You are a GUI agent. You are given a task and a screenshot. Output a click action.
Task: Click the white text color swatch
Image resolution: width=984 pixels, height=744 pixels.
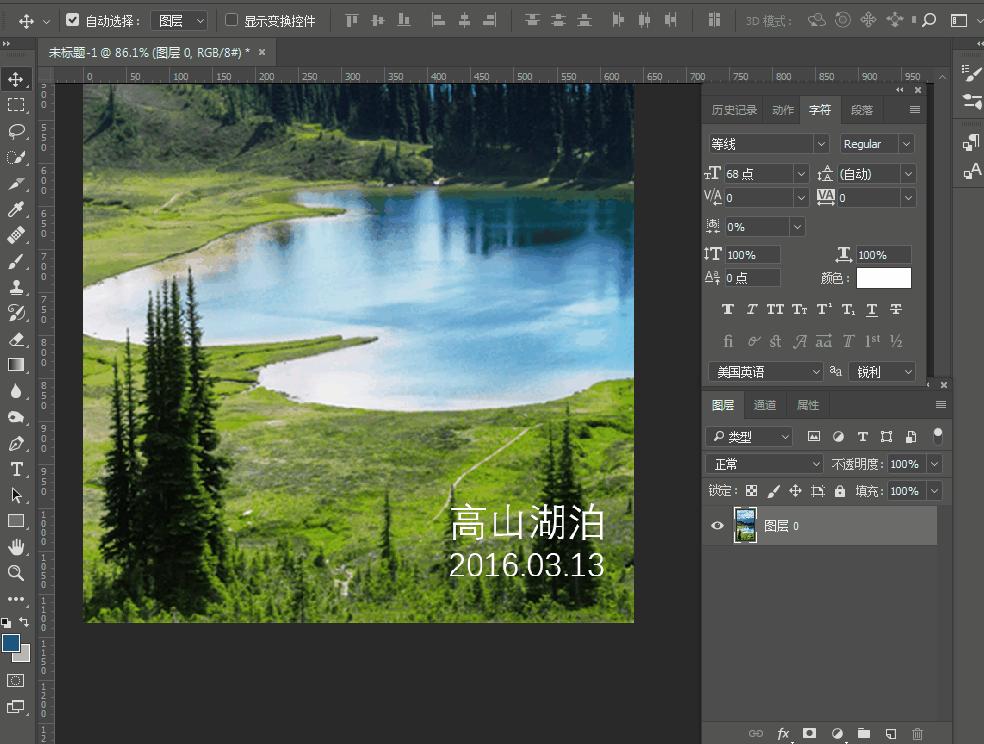coord(884,278)
